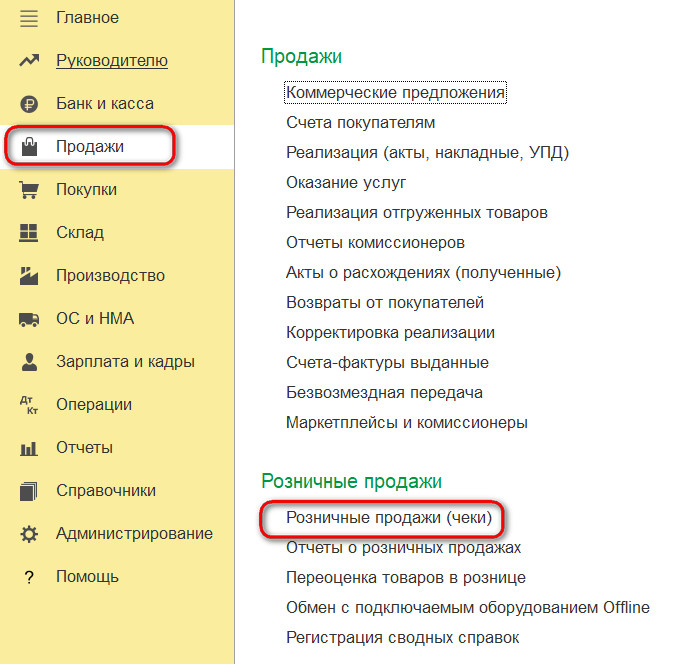Image resolution: width=678 pixels, height=664 pixels.
Task: Open the Отчеты section
Action: [x=84, y=448]
